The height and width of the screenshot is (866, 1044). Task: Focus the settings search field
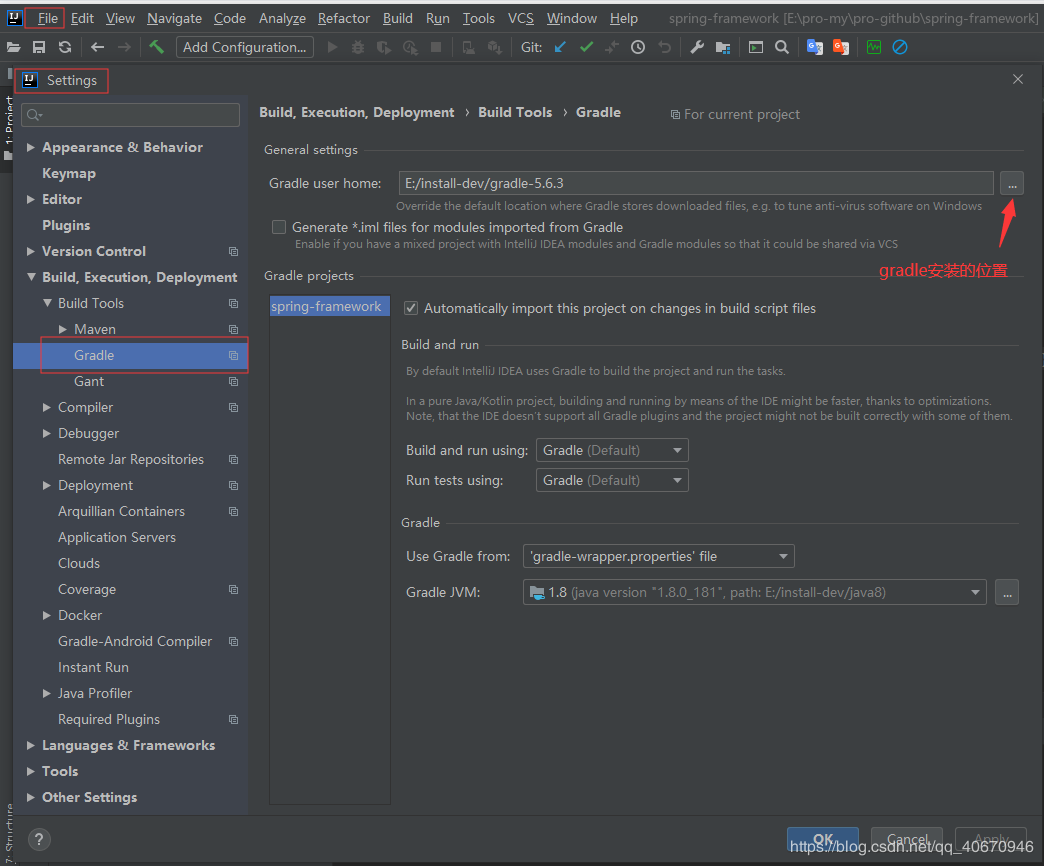click(x=130, y=115)
